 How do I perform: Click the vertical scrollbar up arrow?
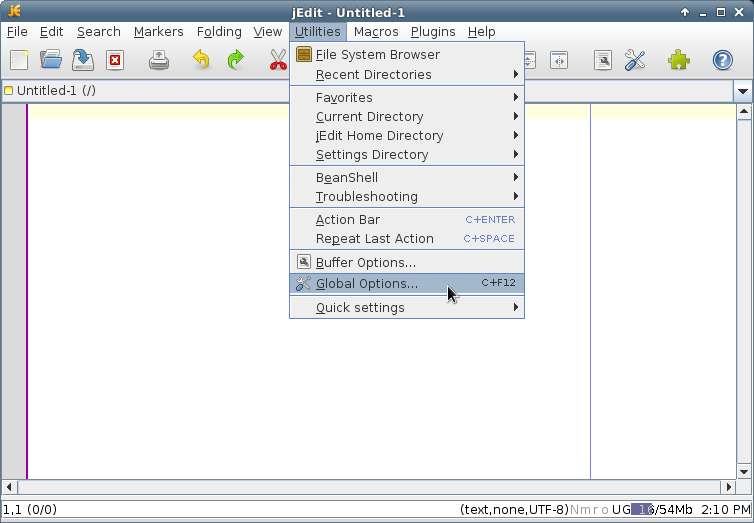click(x=744, y=112)
